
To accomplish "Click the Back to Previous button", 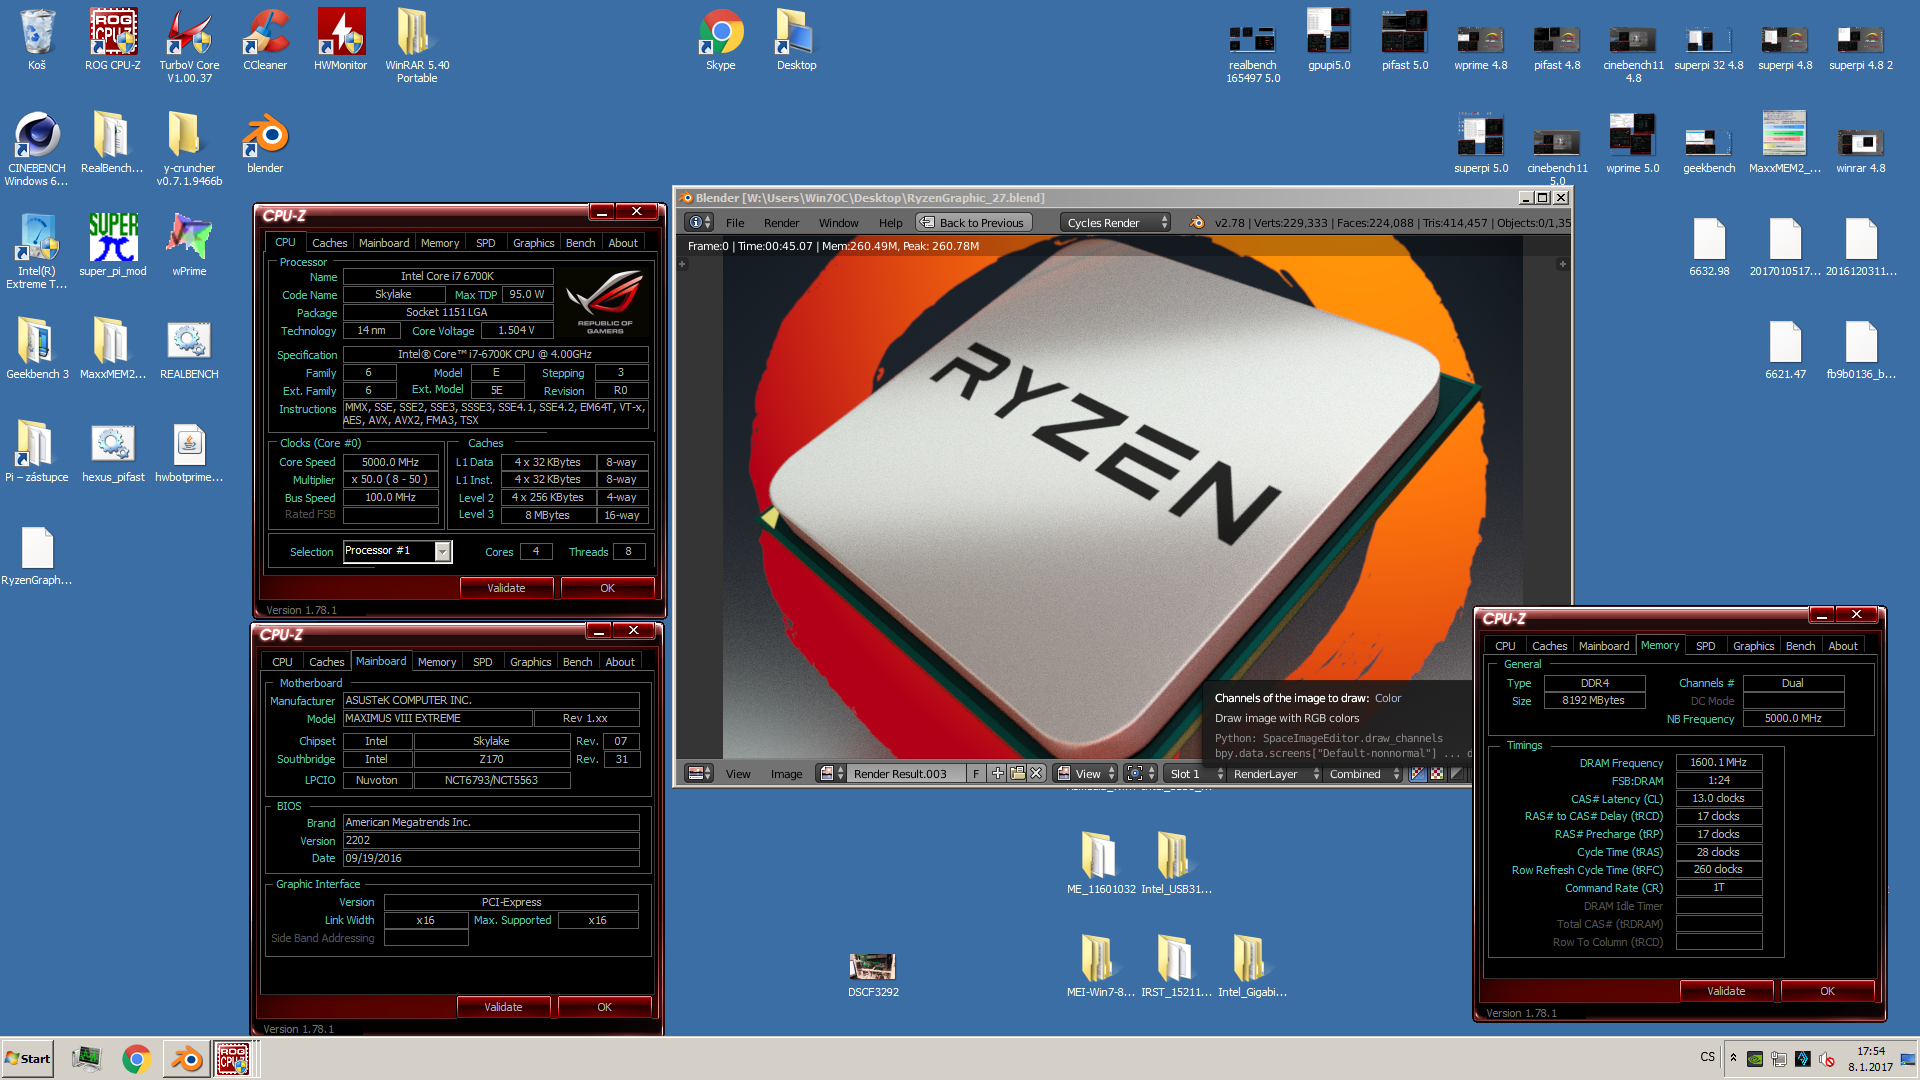I will [973, 223].
